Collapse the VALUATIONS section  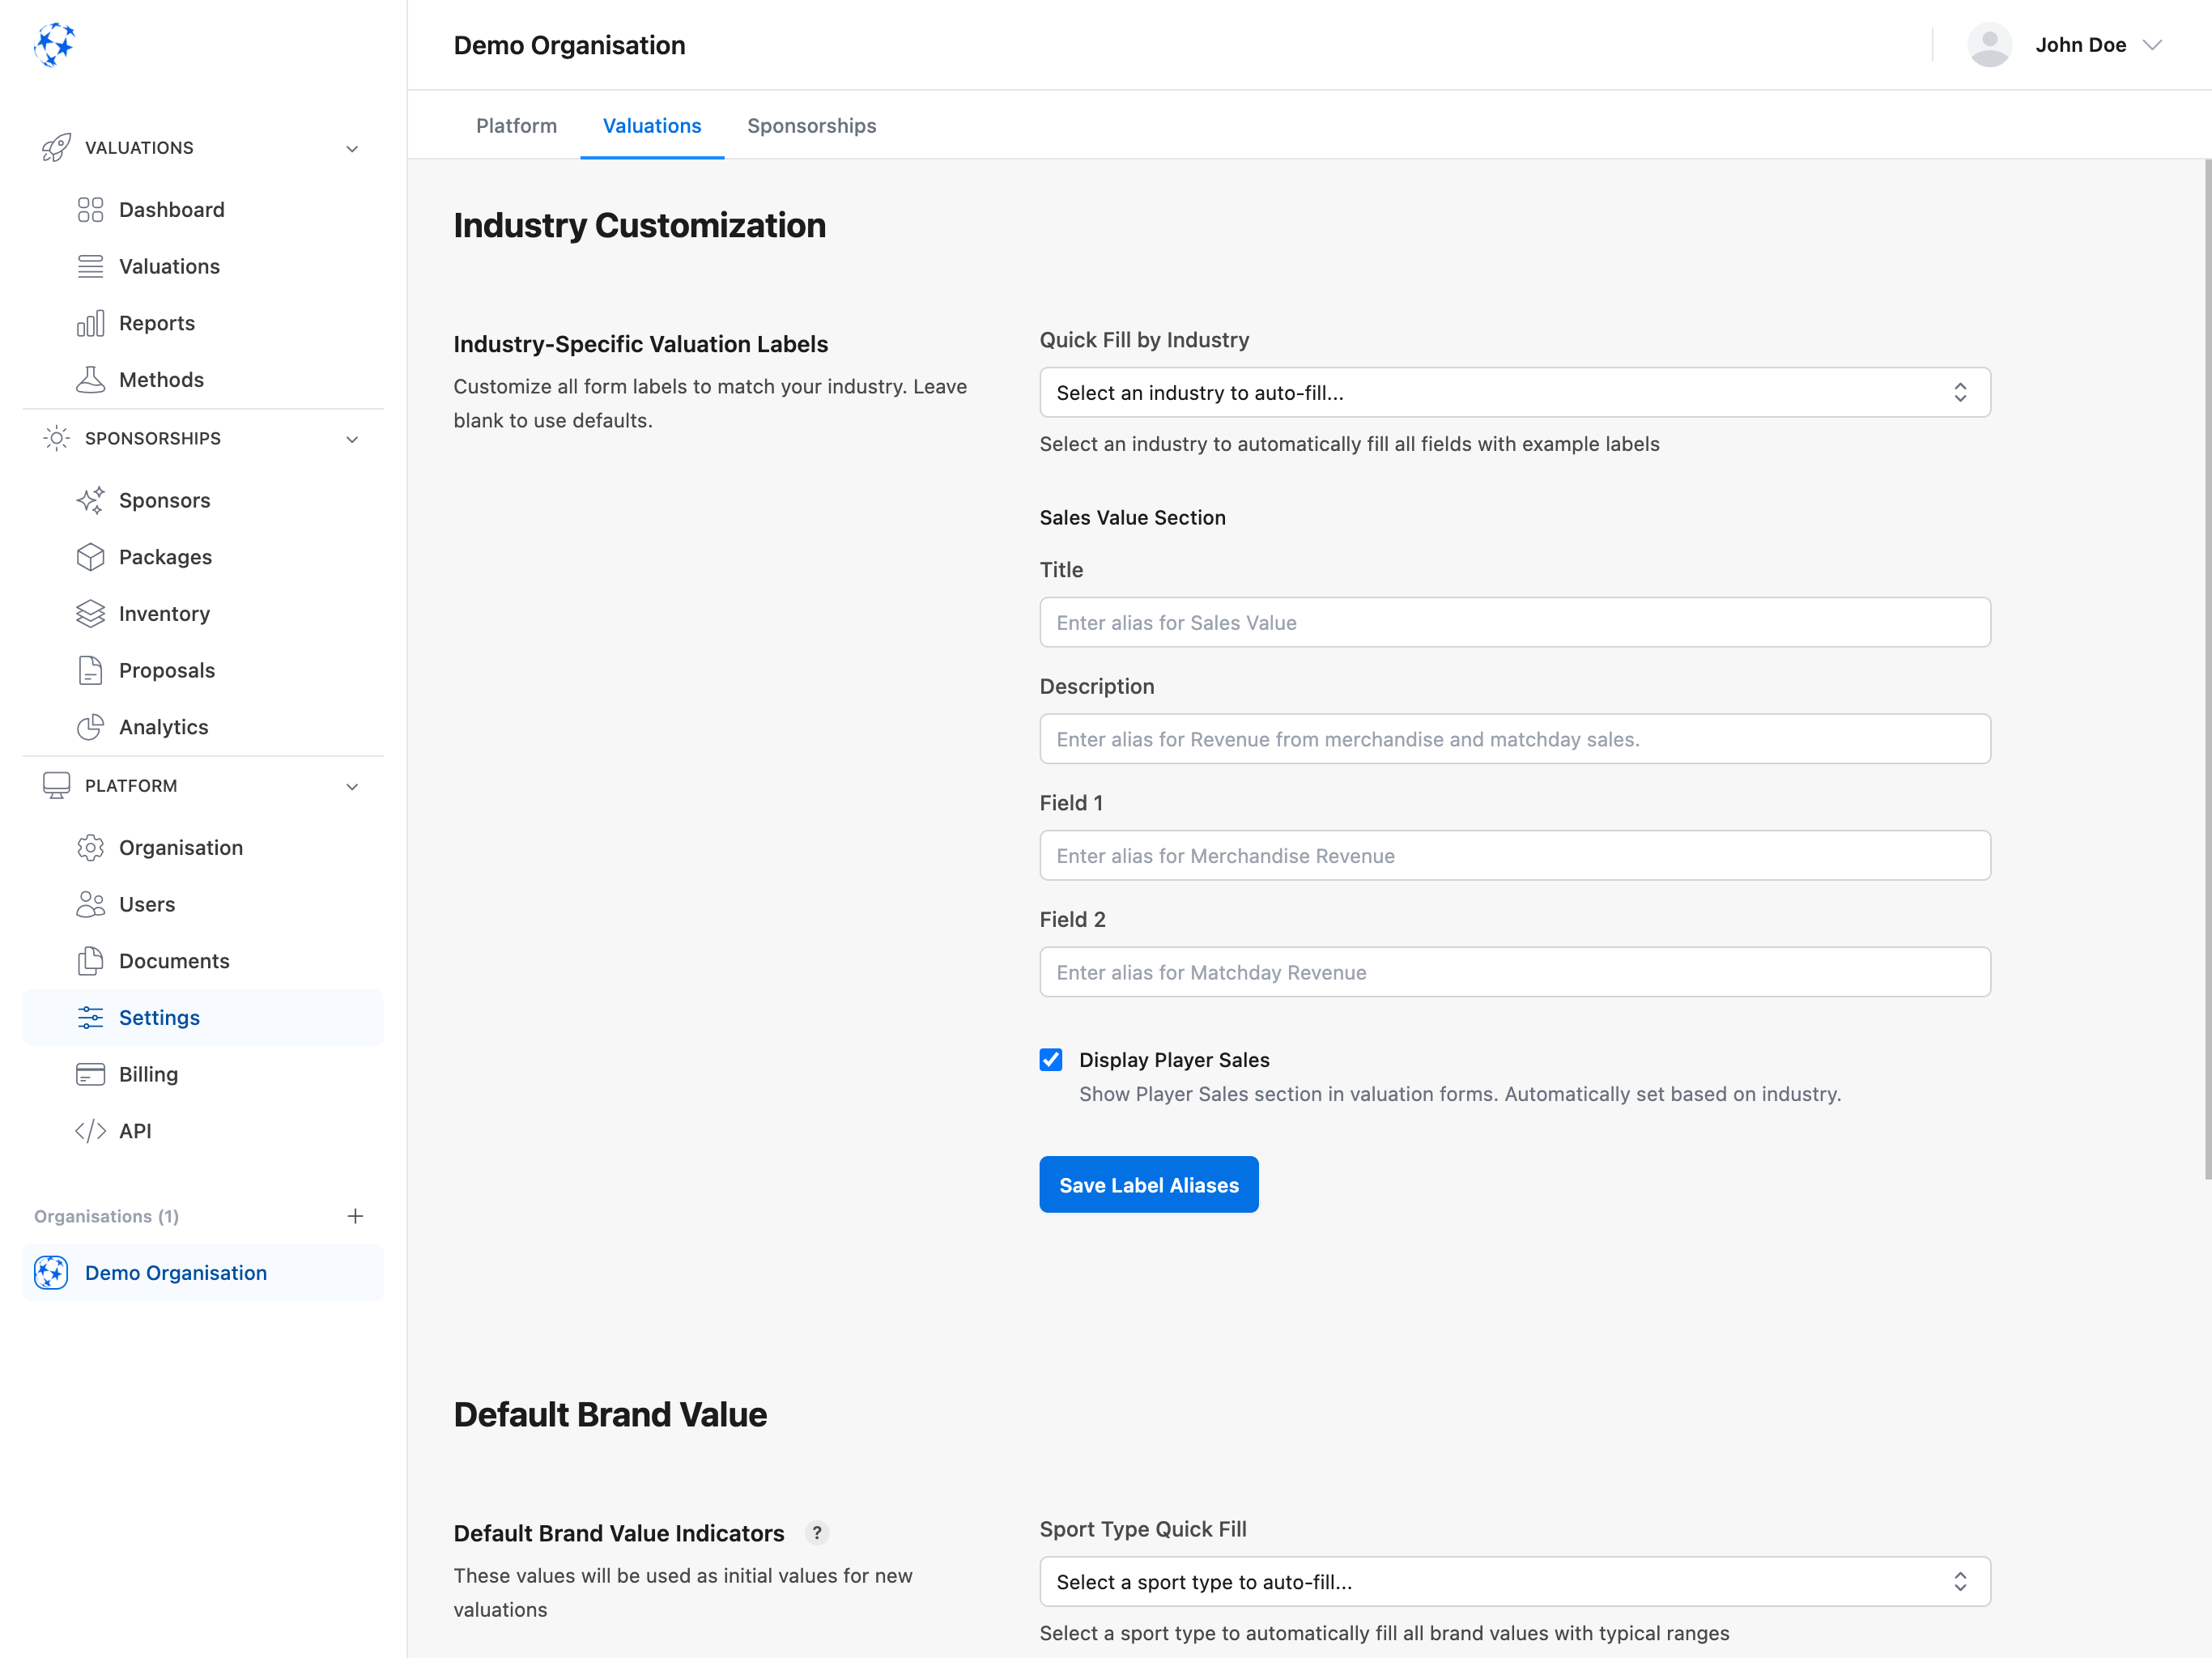(351, 147)
